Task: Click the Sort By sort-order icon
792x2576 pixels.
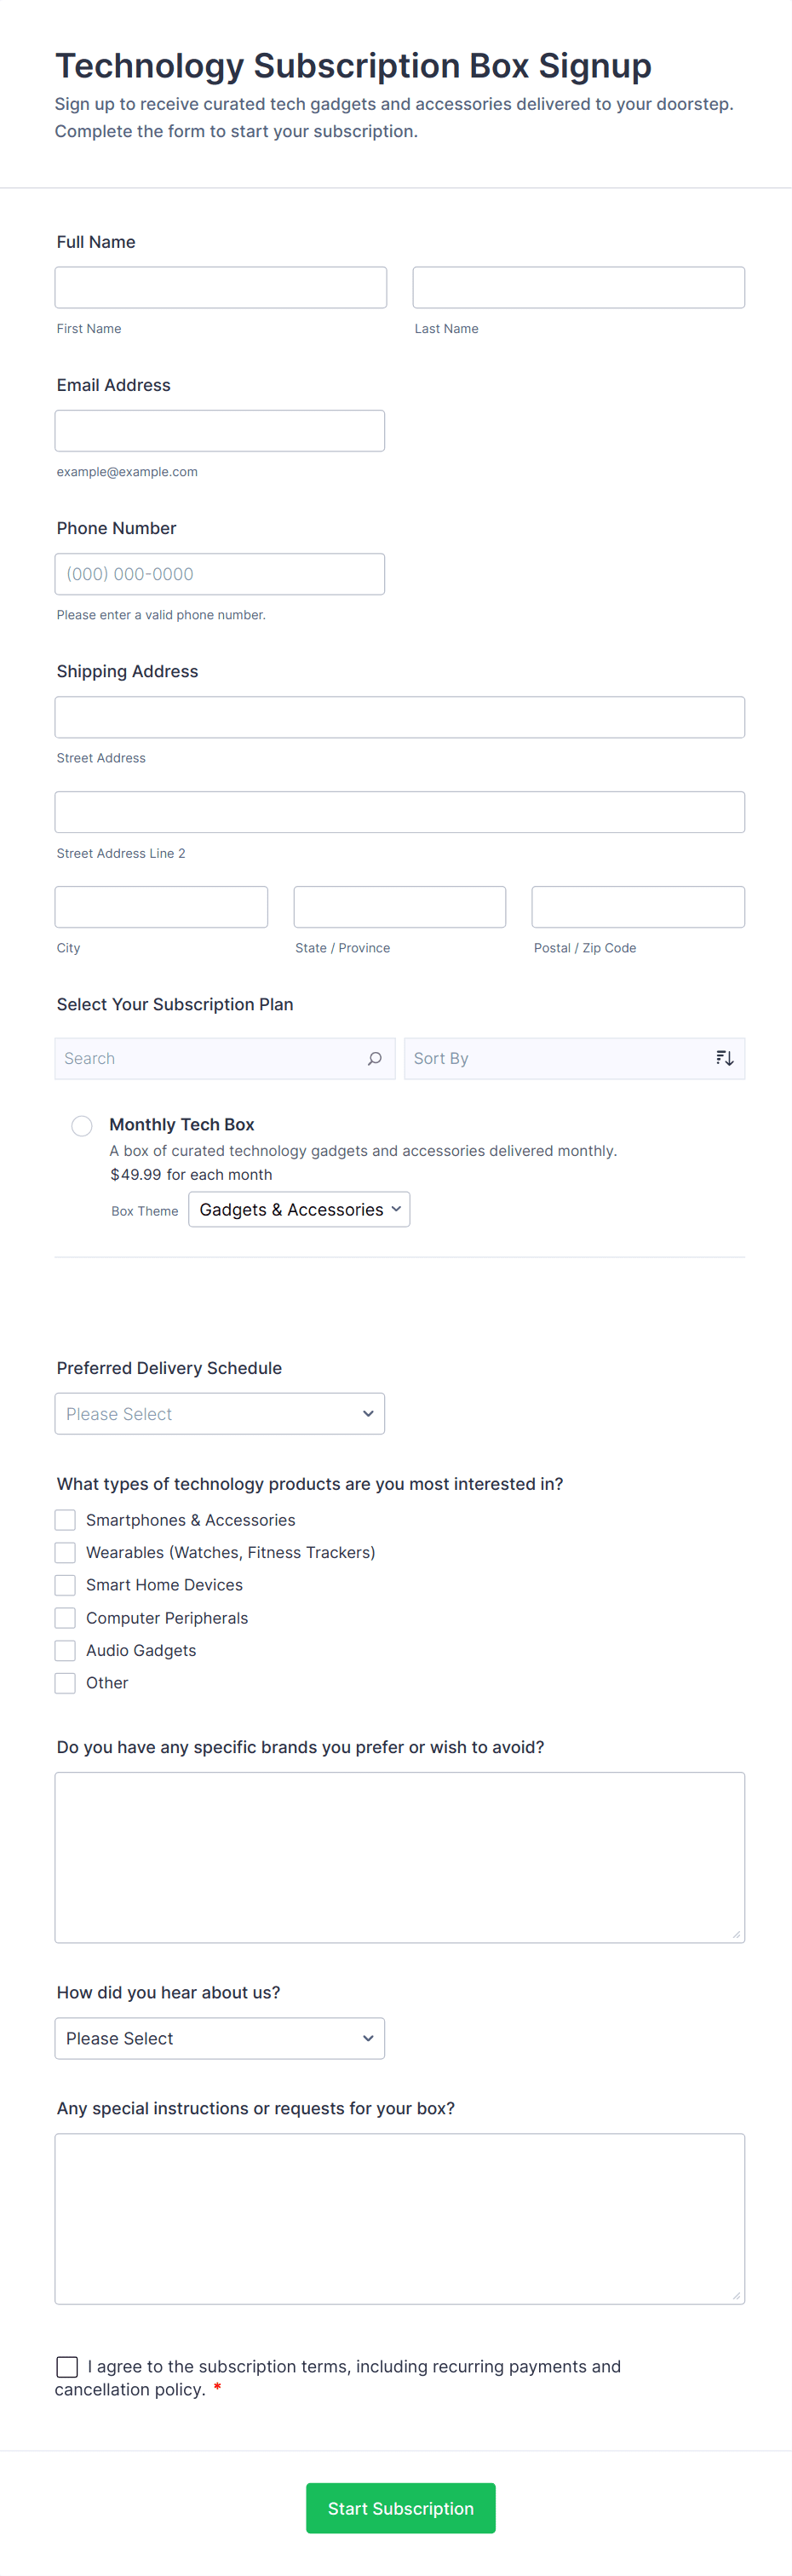Action: [x=725, y=1058]
